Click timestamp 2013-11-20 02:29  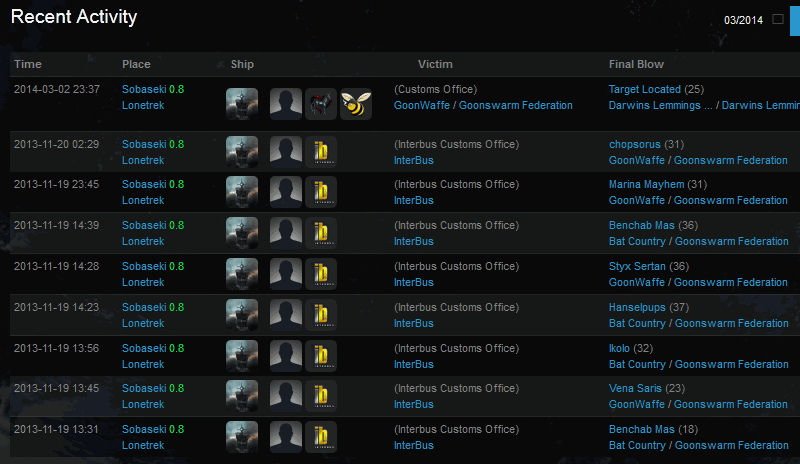(x=56, y=144)
